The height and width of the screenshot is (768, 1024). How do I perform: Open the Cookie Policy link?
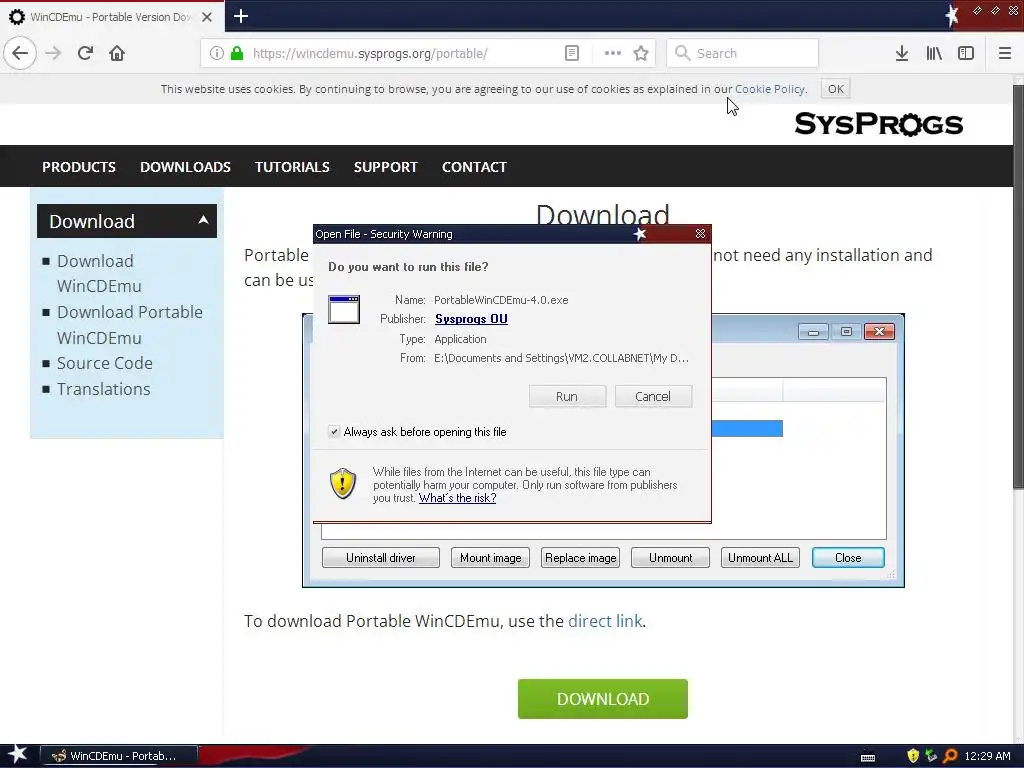769,89
